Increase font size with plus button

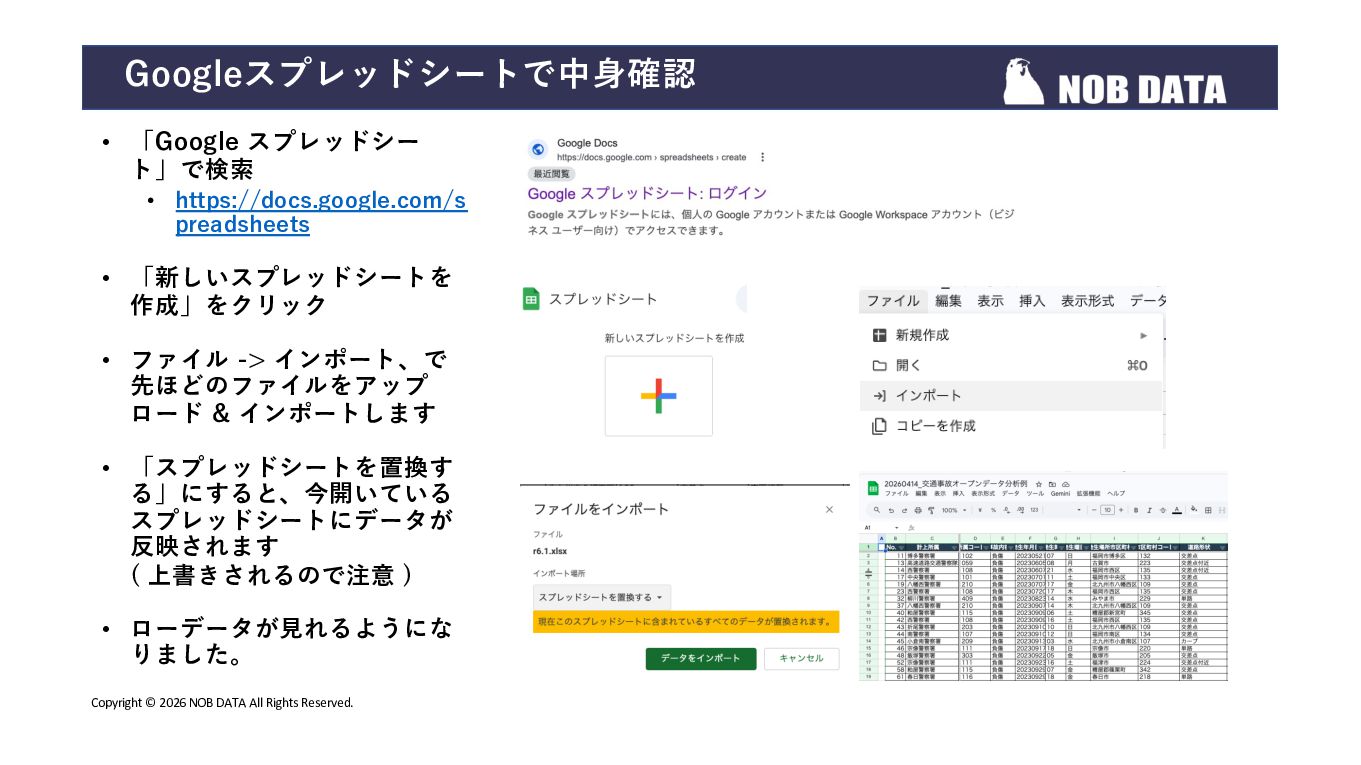[1121, 510]
